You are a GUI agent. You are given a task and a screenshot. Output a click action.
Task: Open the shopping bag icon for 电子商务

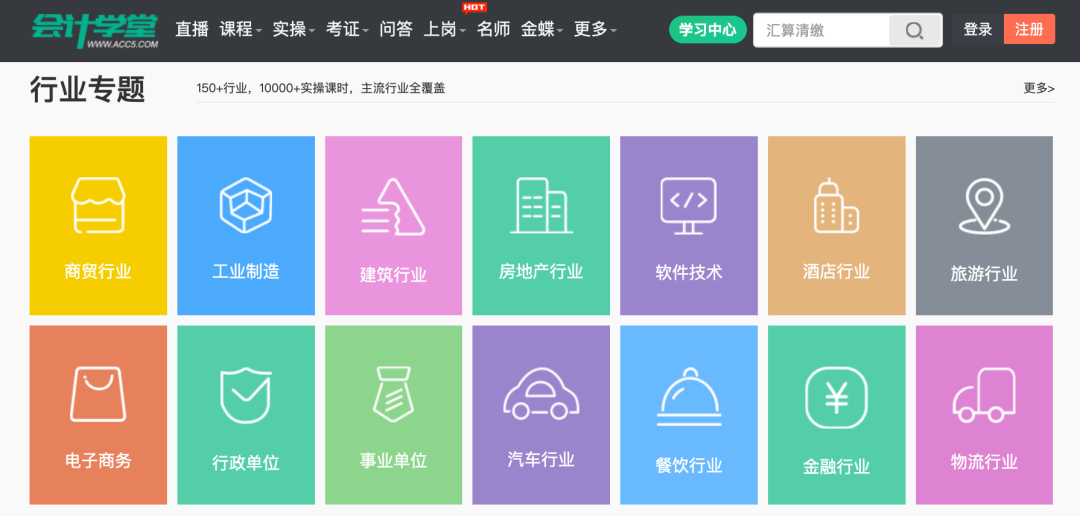98,394
